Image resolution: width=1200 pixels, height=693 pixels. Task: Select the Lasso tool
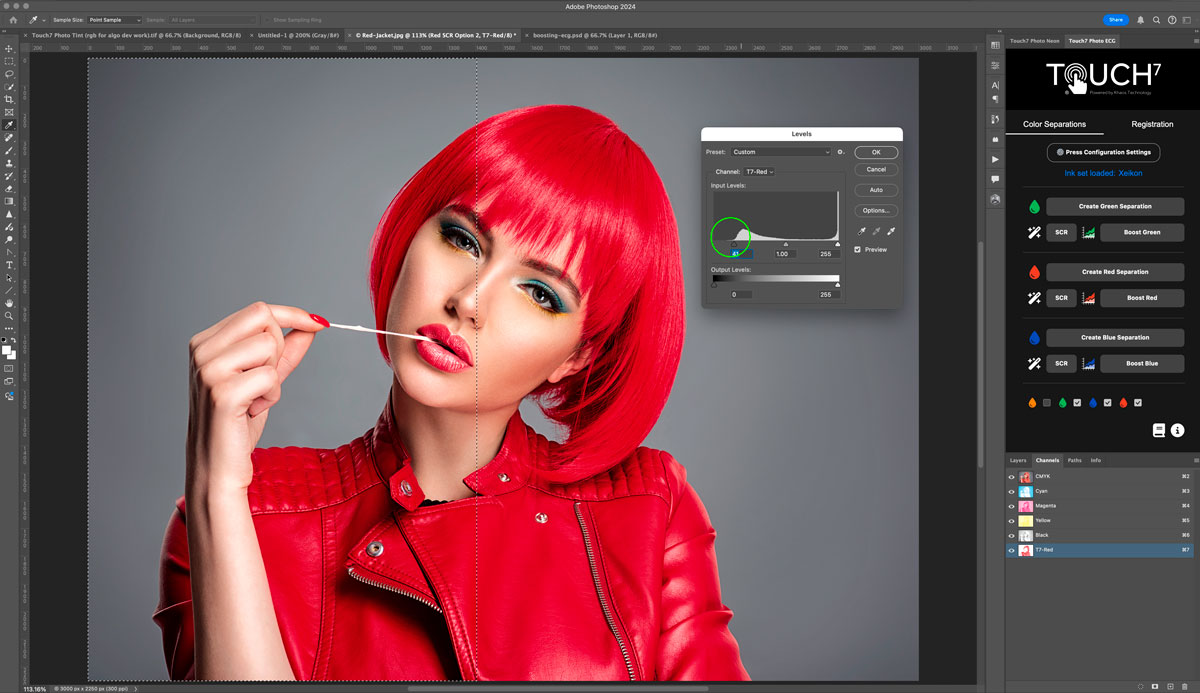[9, 74]
